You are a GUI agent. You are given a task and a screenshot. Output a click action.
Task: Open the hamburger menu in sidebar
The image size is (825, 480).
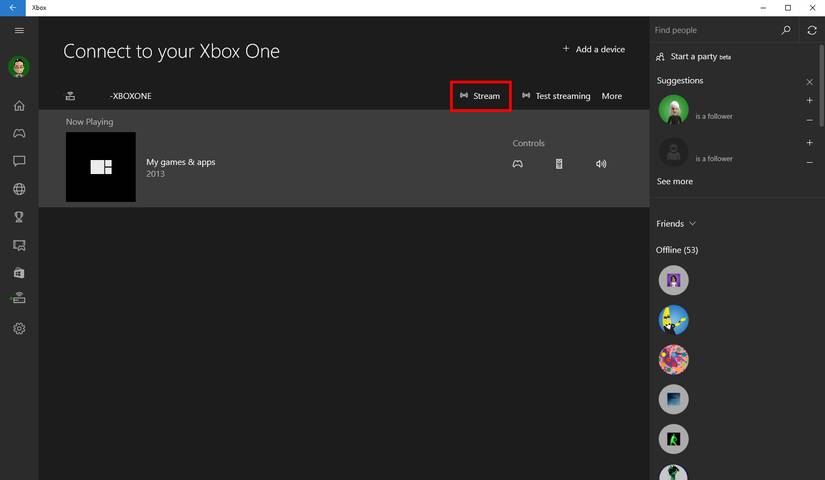pyautogui.click(x=19, y=31)
